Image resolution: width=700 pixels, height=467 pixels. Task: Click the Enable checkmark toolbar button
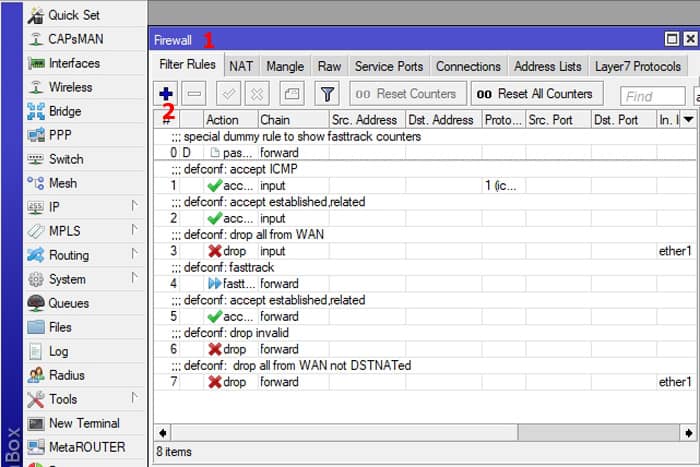pyautogui.click(x=229, y=94)
